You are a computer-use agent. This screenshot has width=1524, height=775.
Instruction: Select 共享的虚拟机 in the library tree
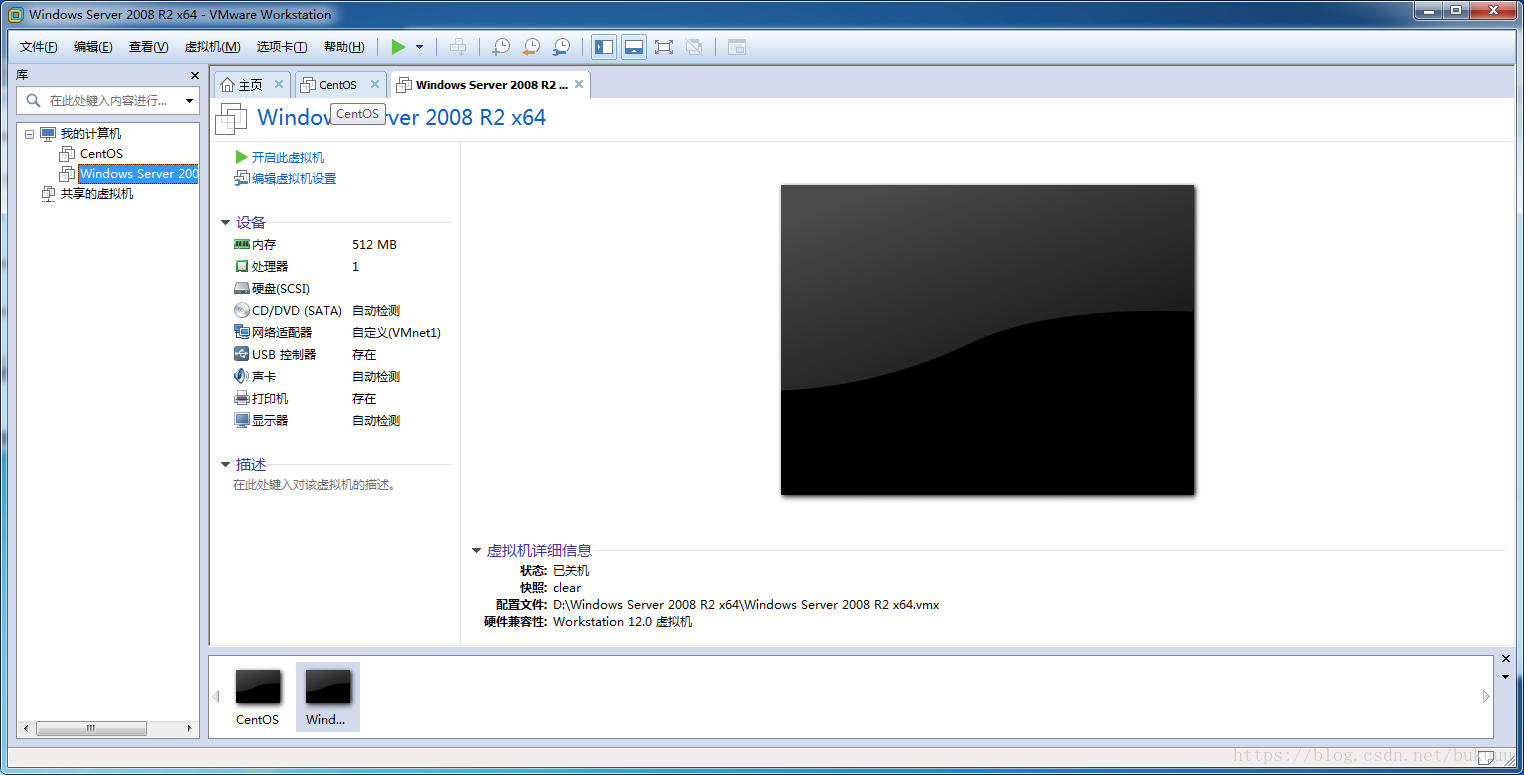[96, 193]
